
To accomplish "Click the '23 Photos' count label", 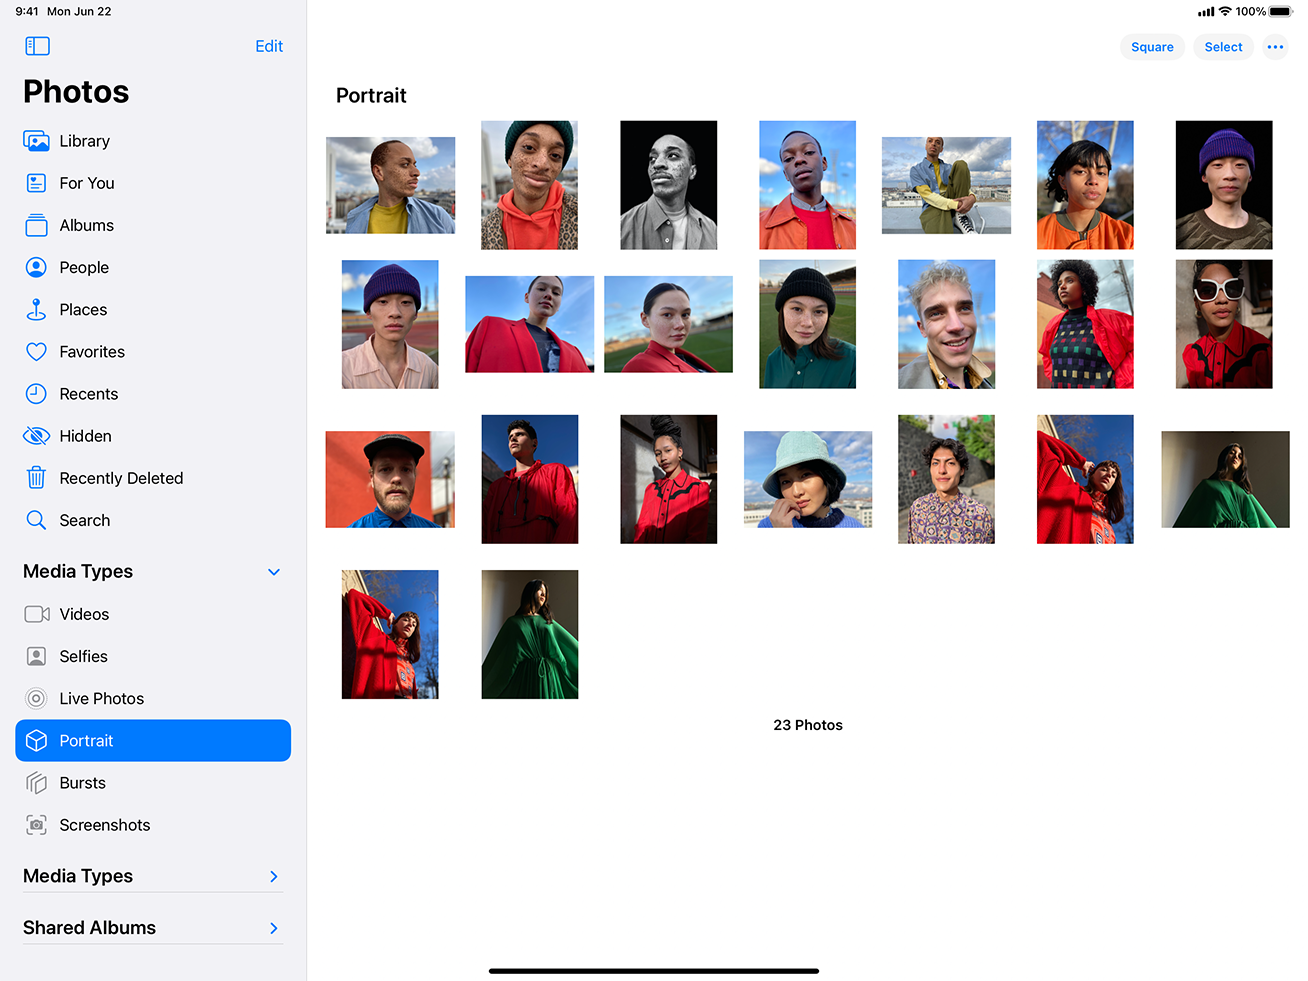I will [808, 725].
